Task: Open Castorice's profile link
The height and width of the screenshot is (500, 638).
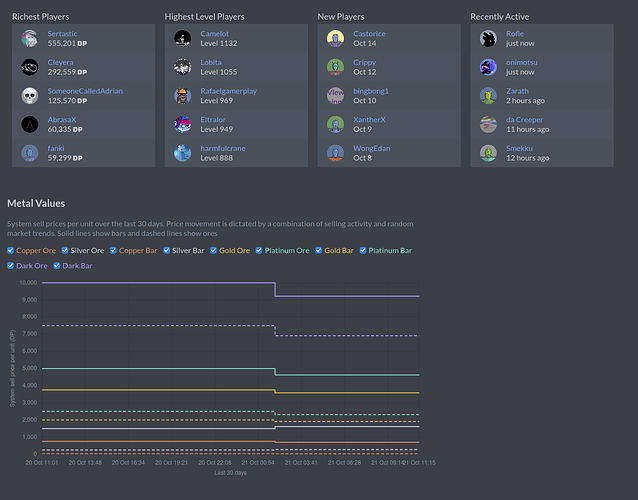Action: pyautogui.click(x=369, y=34)
